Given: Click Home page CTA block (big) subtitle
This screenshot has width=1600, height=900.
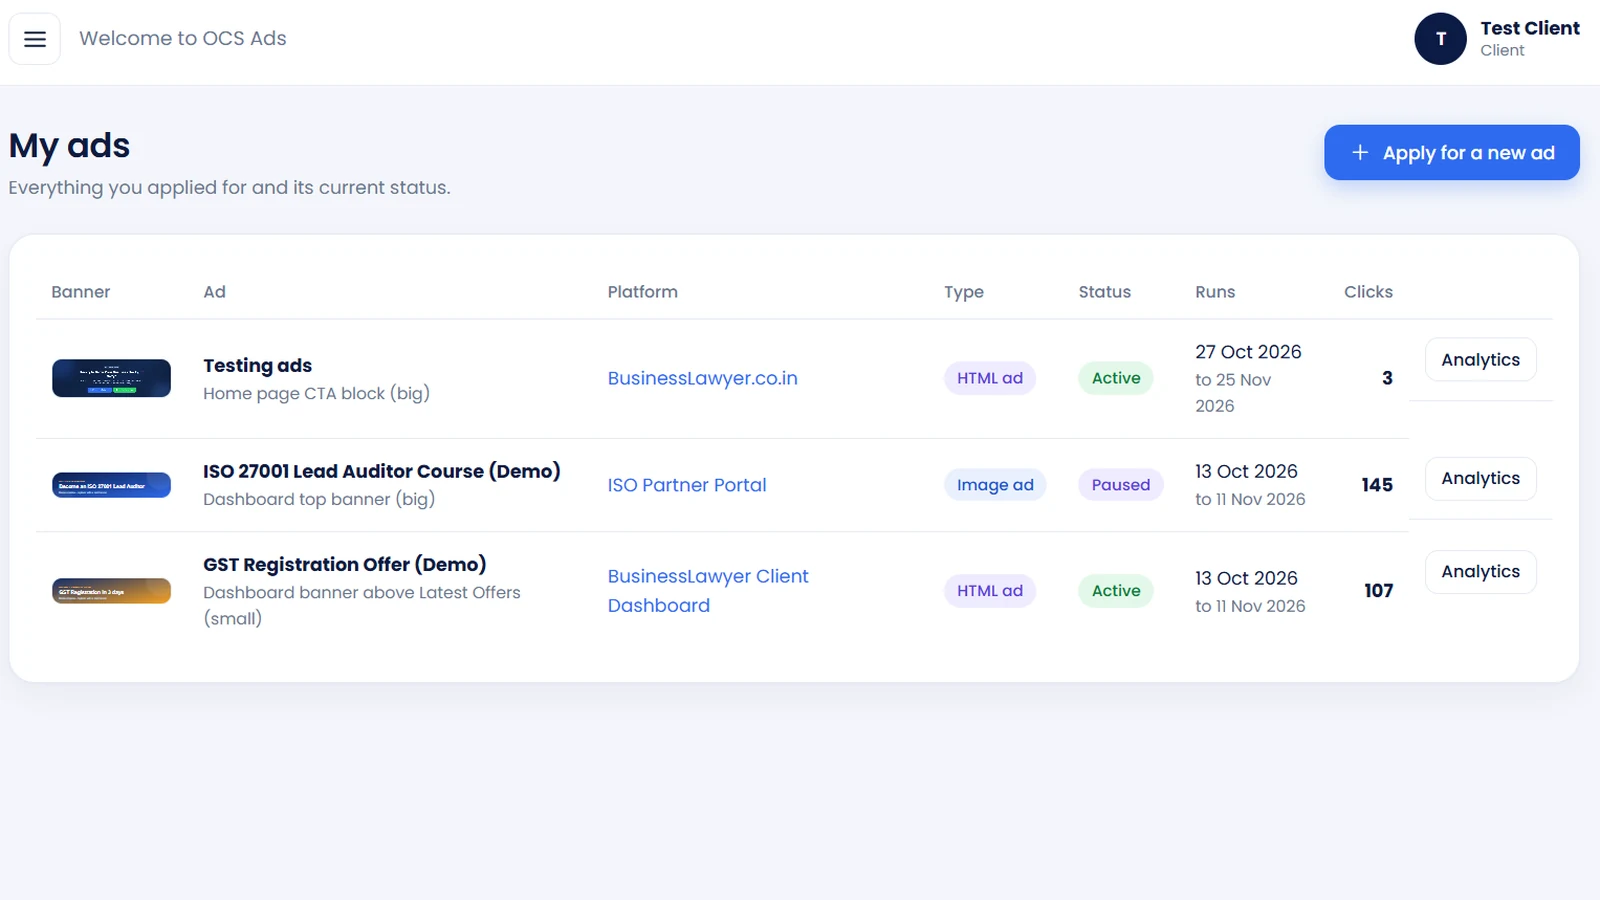Looking at the screenshot, I should point(316,394).
